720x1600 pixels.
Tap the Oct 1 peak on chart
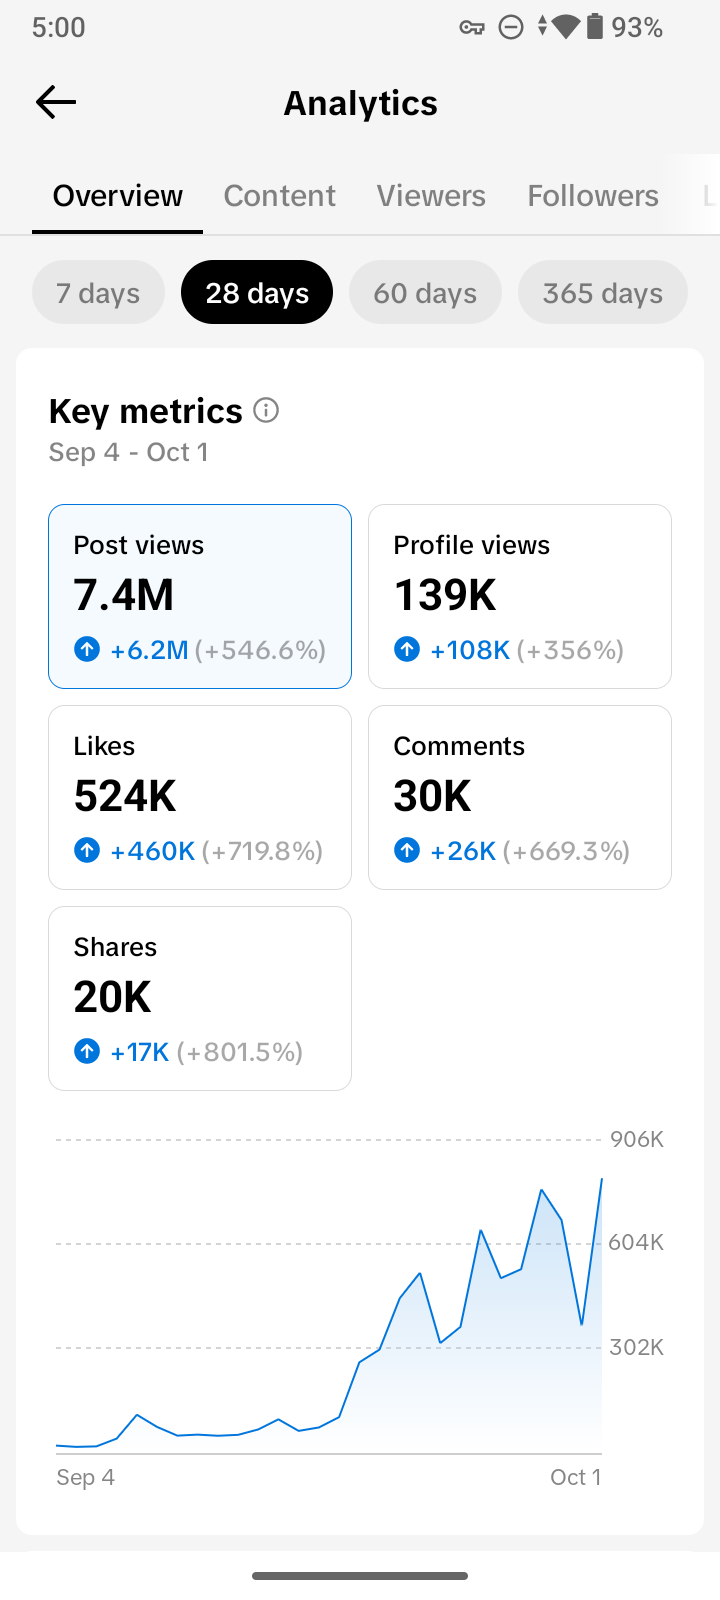pyautogui.click(x=601, y=1180)
